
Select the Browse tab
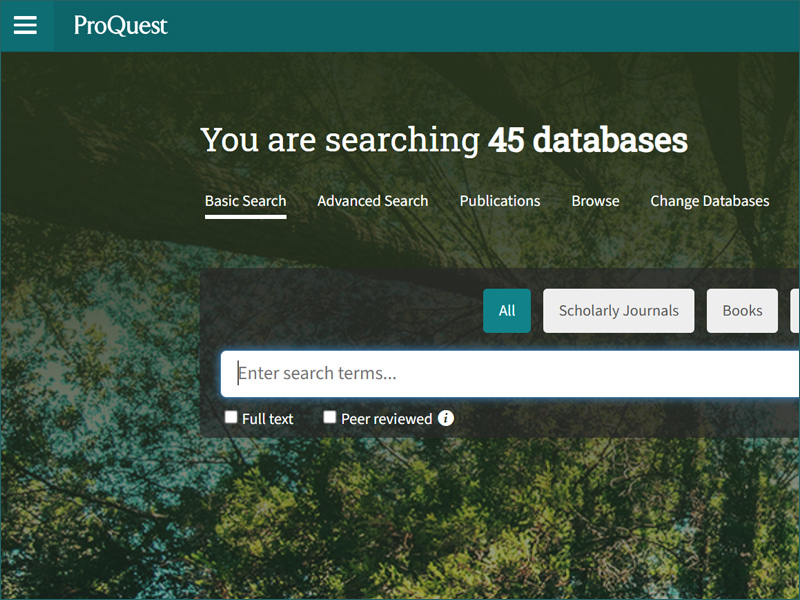[x=595, y=201]
